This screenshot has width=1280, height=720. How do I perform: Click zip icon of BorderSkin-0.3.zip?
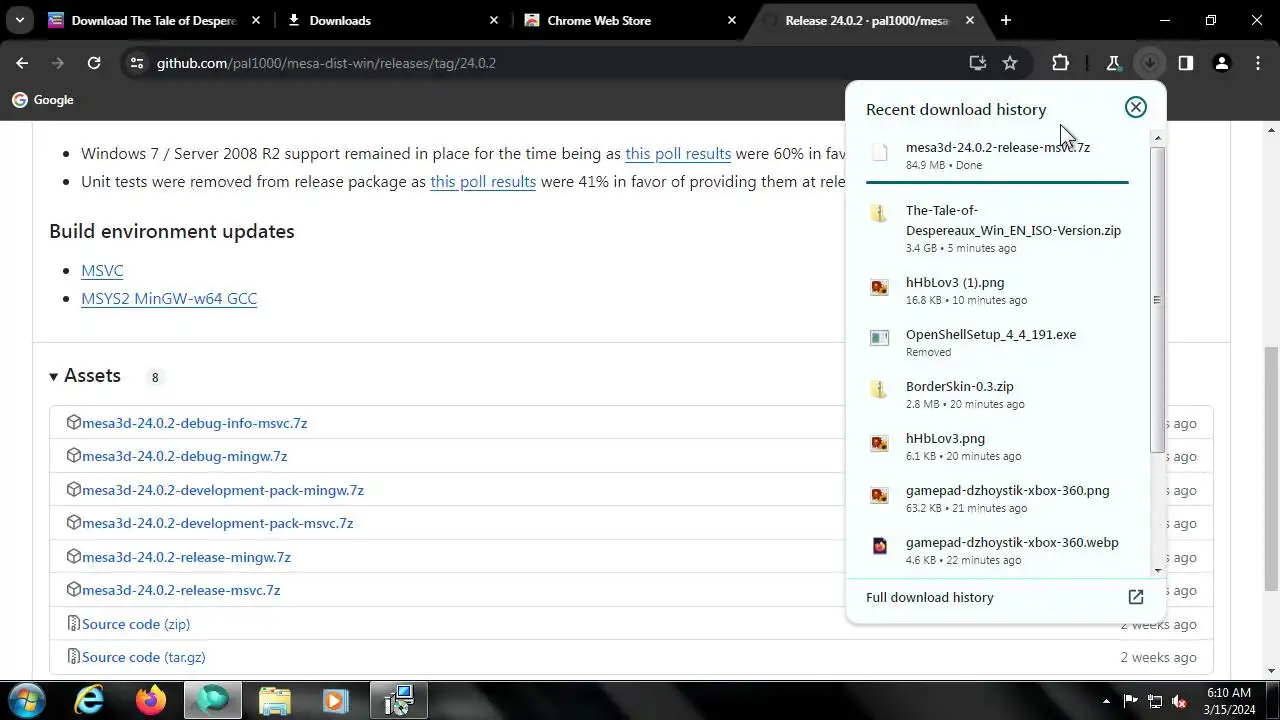click(879, 390)
